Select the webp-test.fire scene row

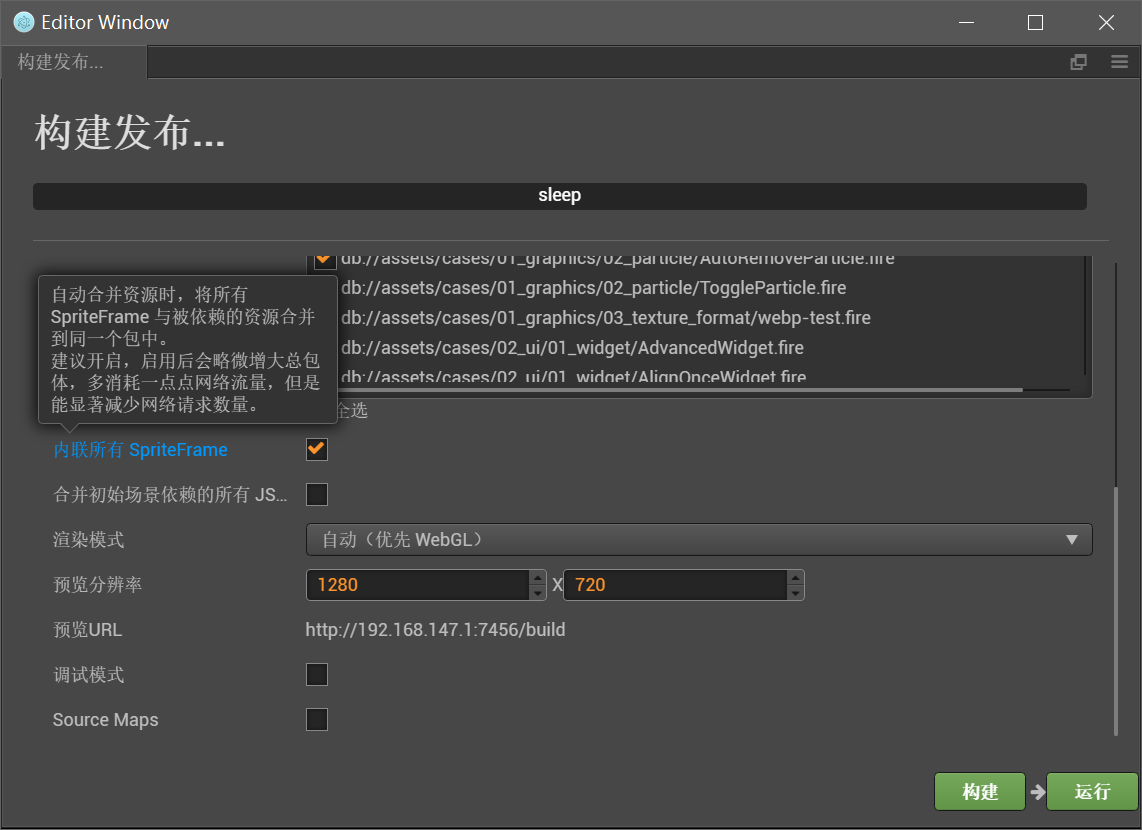(x=606, y=317)
